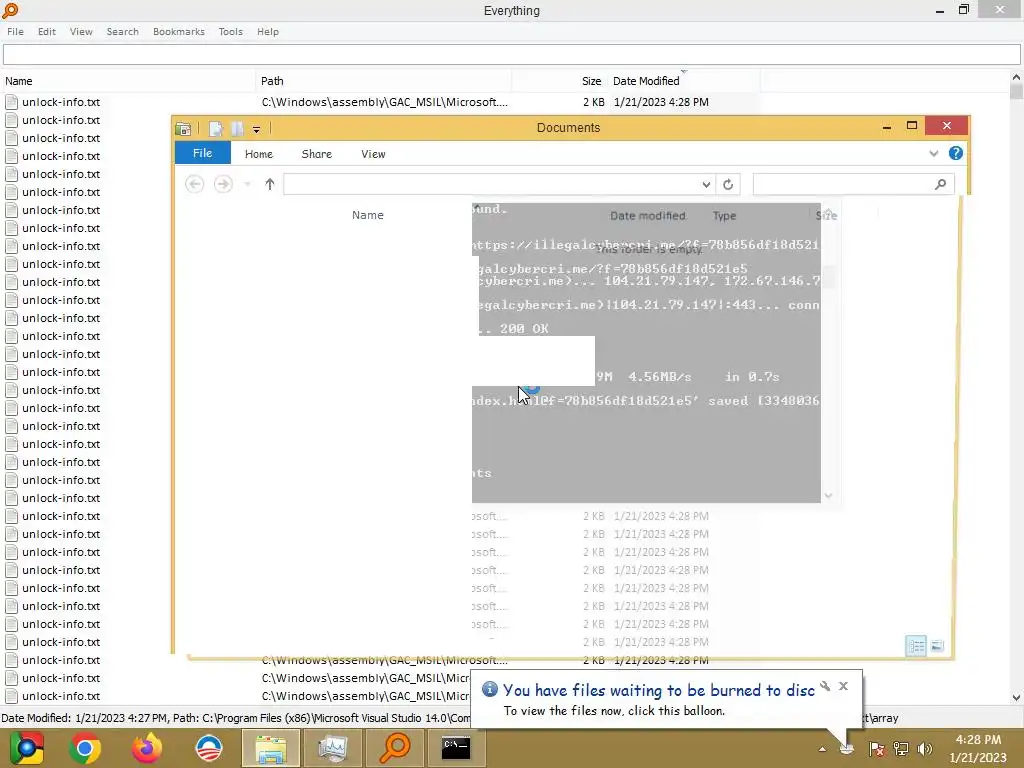The image size is (1024, 768).
Task: Open network status tray icon
Action: (x=901, y=749)
